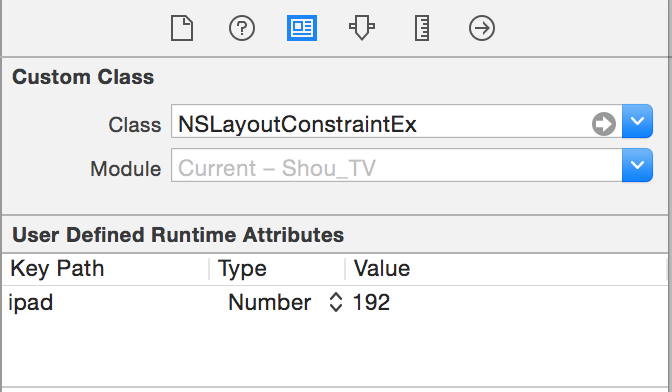Expand the Module dropdown list

pyautogui.click(x=637, y=165)
